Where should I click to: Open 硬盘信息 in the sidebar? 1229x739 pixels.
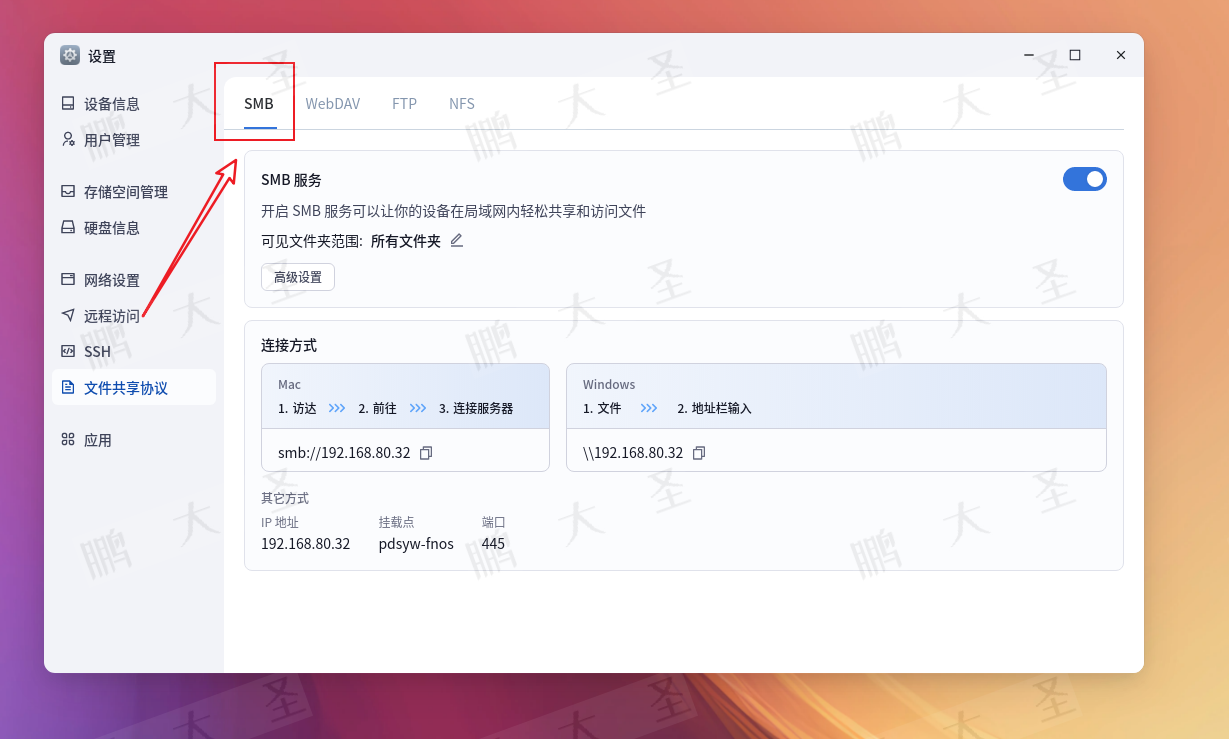click(x=134, y=228)
